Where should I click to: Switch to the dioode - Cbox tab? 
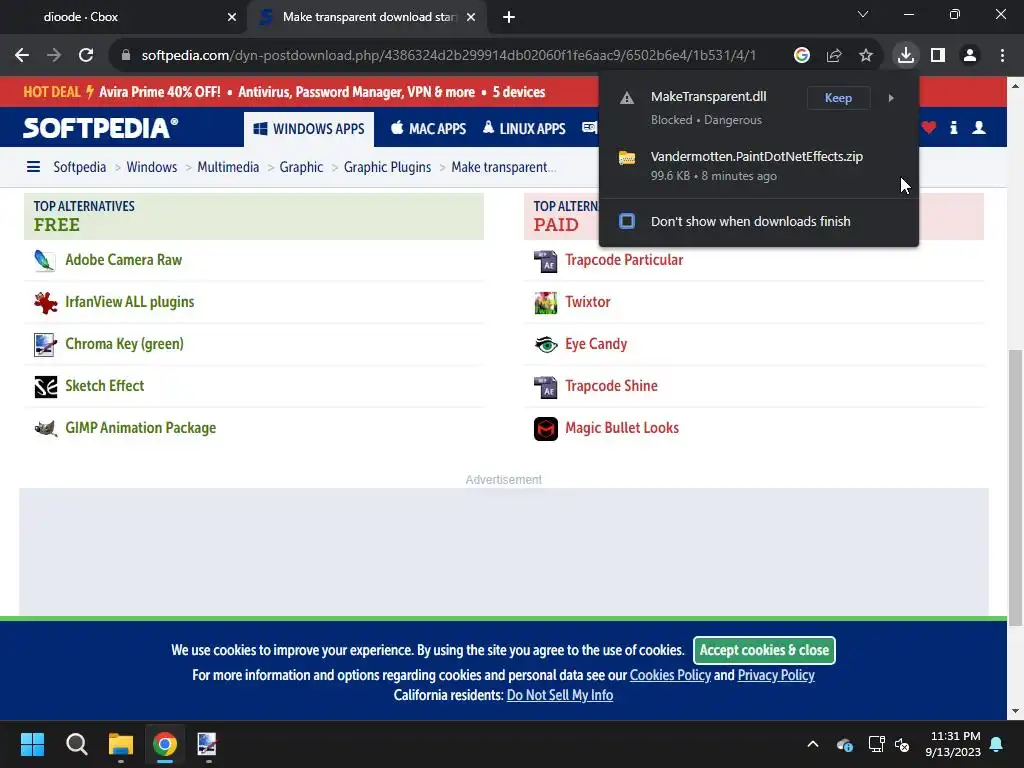[x=124, y=17]
